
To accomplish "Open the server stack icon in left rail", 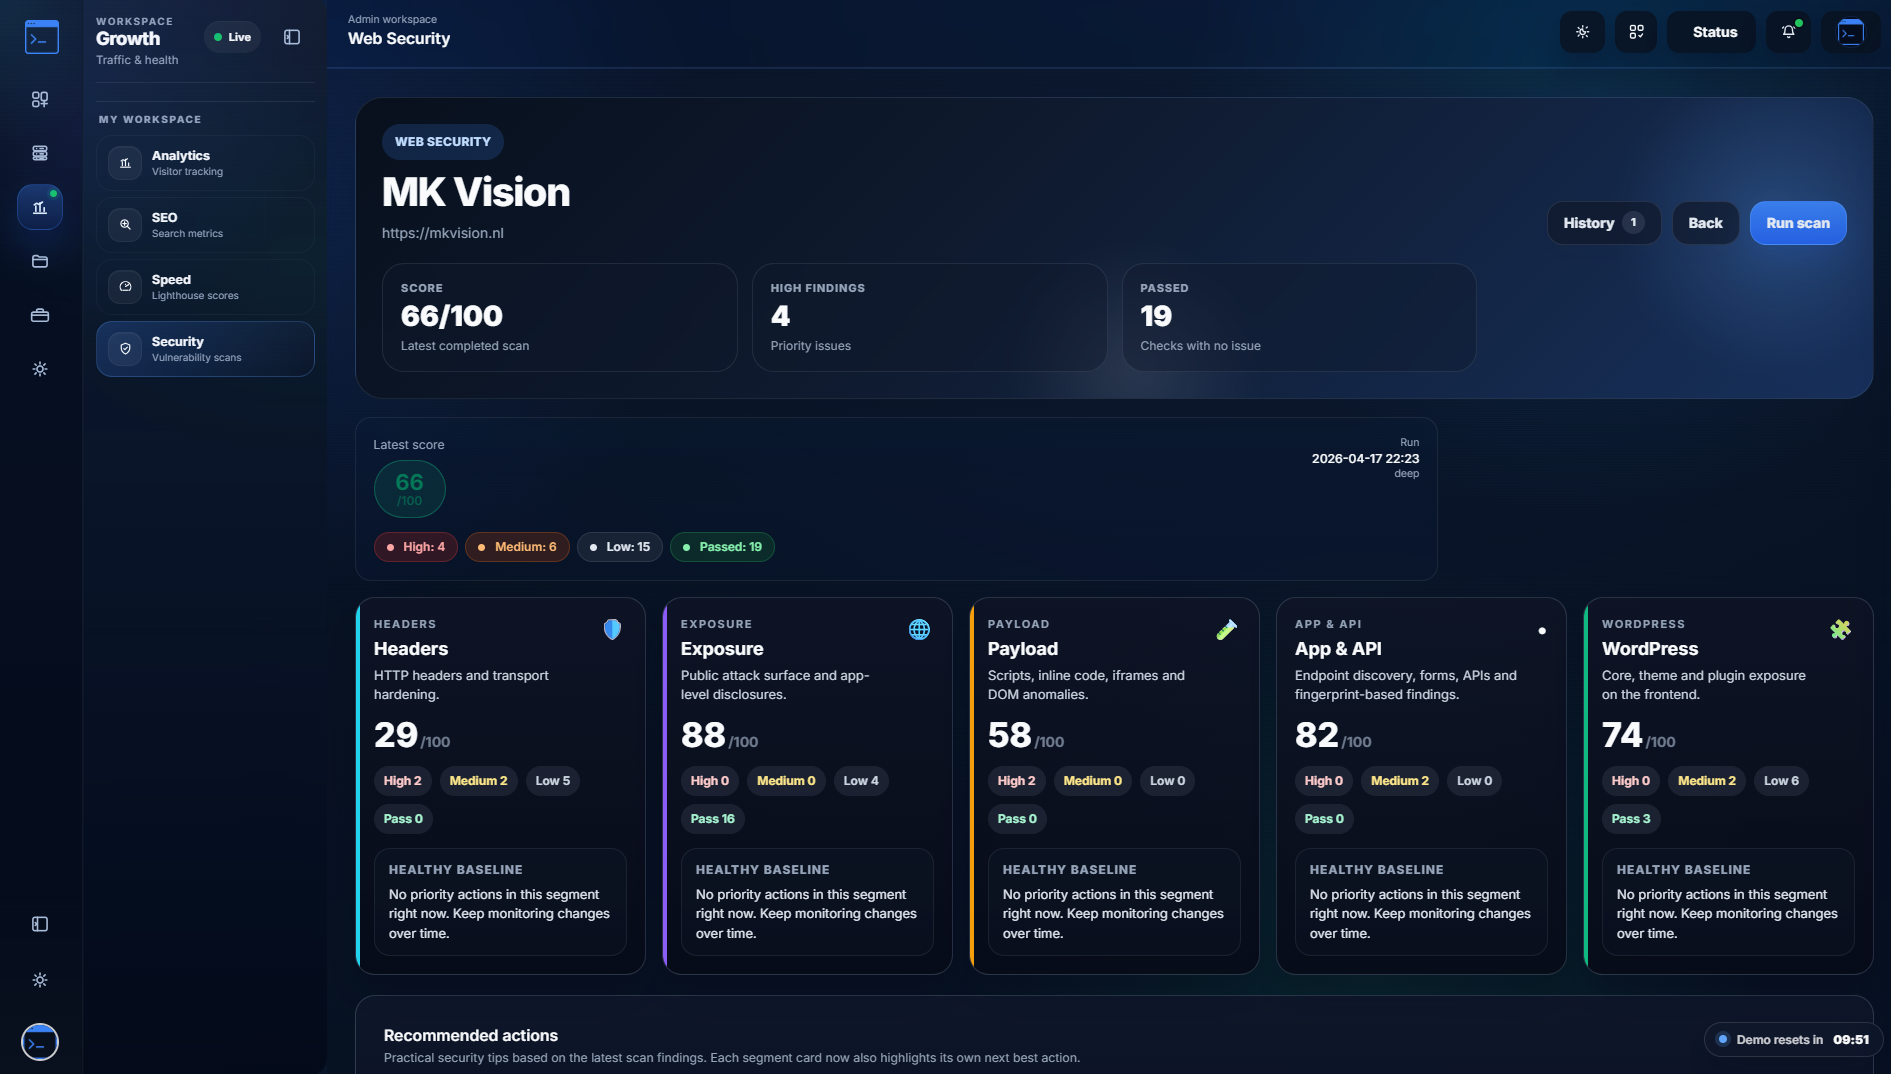I will point(40,153).
